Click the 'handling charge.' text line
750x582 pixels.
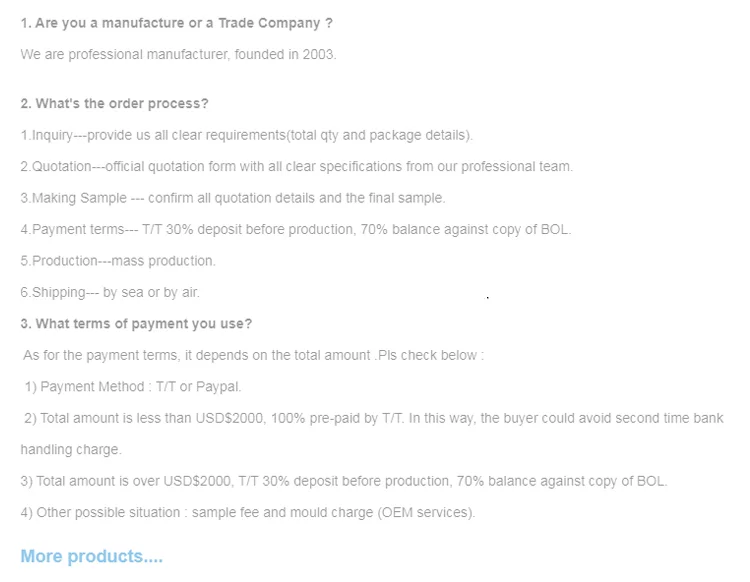[x=71, y=450]
